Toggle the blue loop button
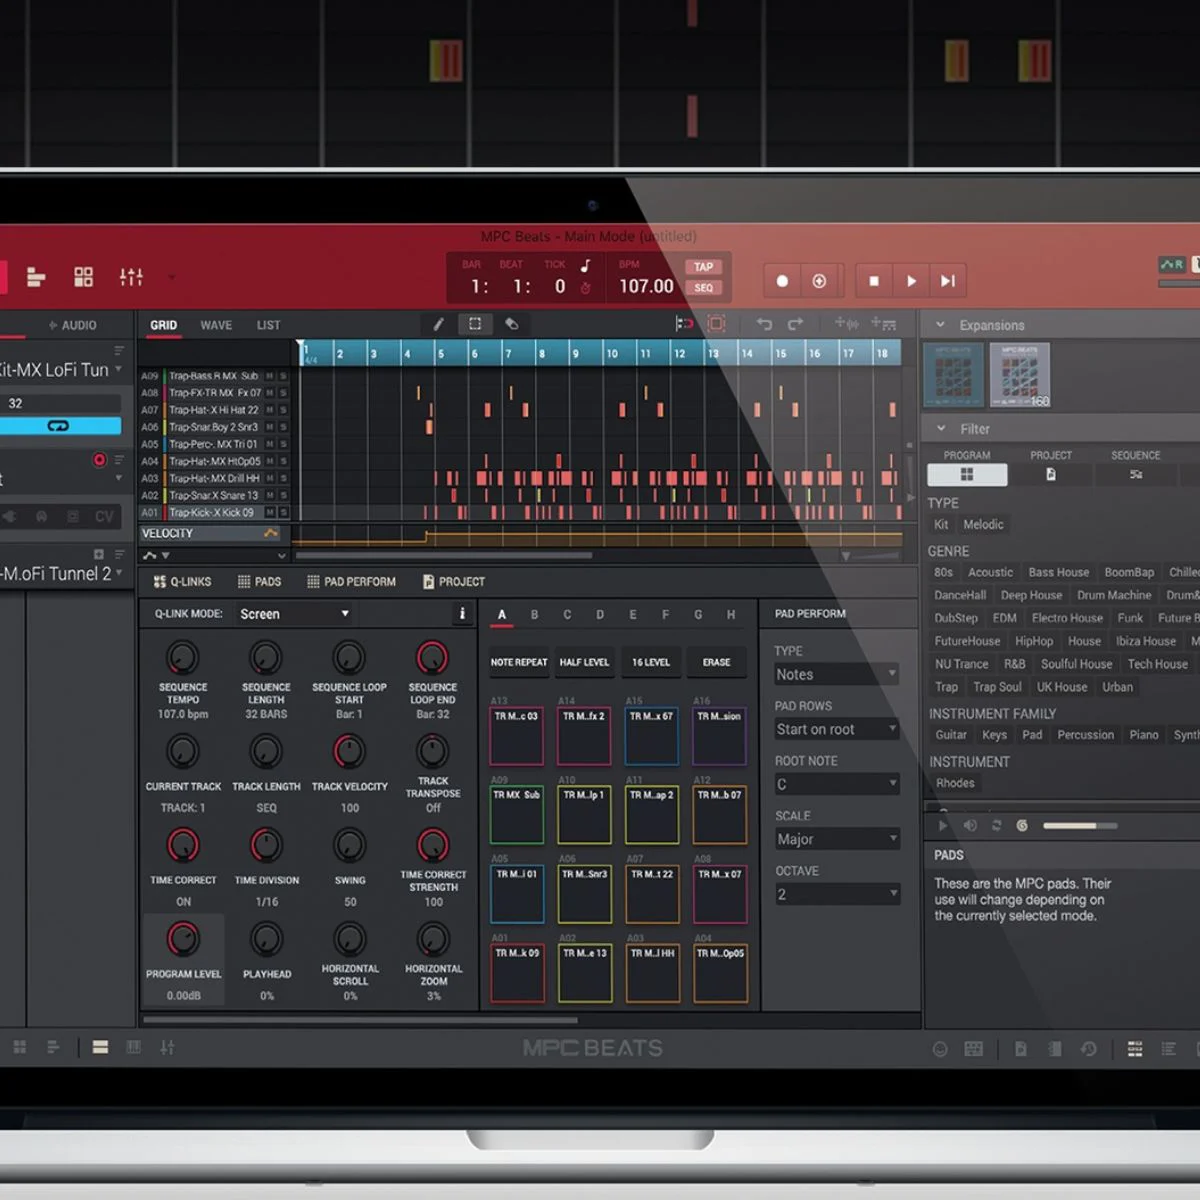This screenshot has width=1200, height=1200. pyautogui.click(x=59, y=426)
